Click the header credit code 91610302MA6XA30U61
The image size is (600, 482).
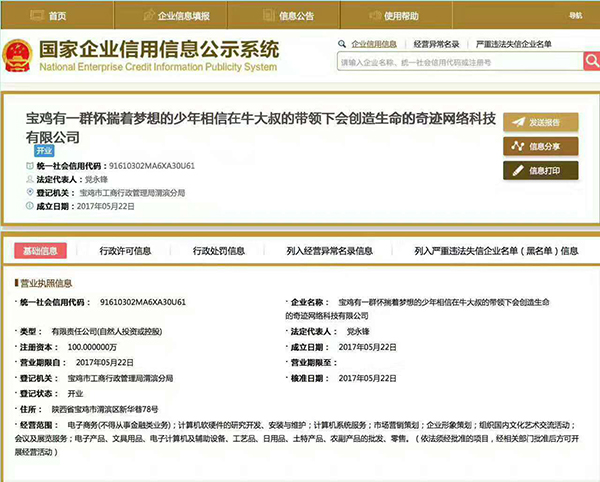coord(152,166)
